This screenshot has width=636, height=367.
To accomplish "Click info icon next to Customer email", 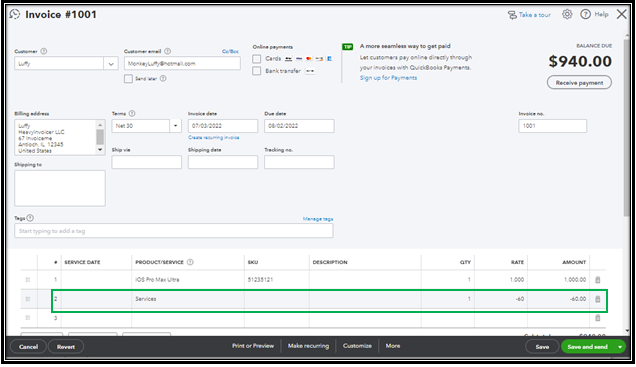I will click(x=168, y=51).
